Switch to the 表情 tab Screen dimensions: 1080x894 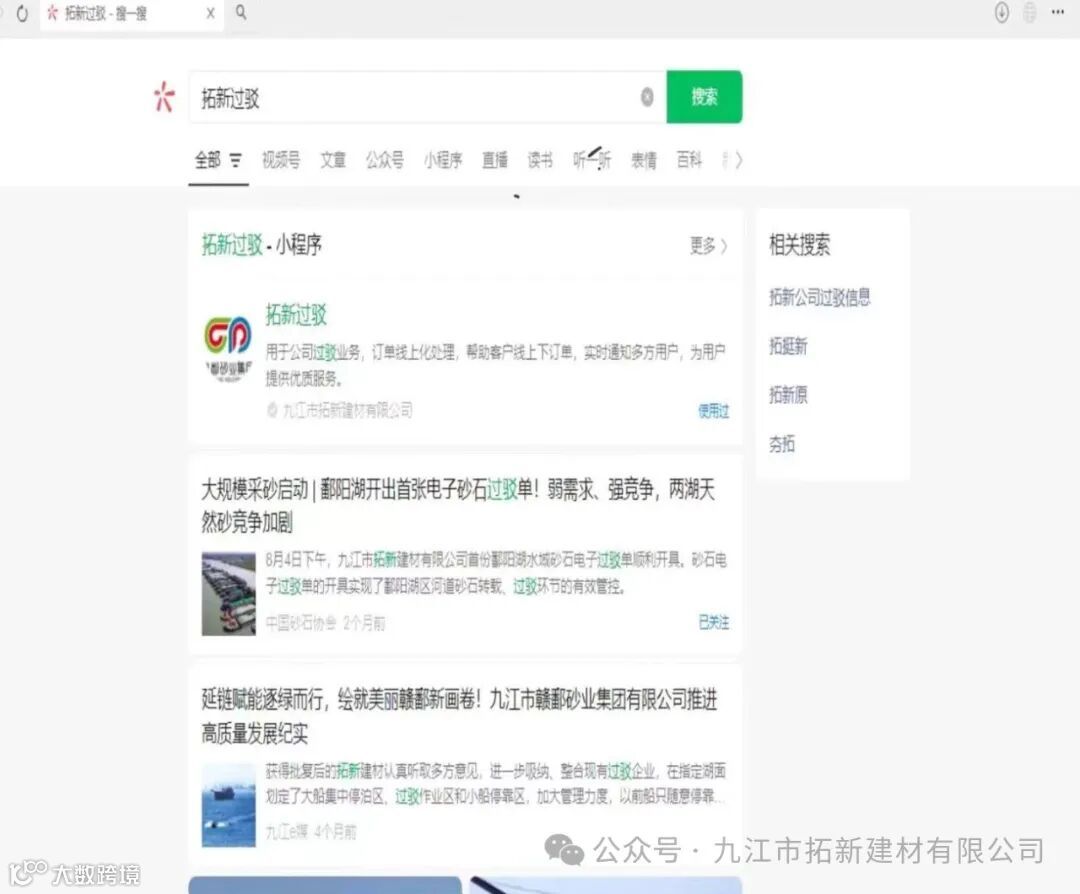(644, 160)
